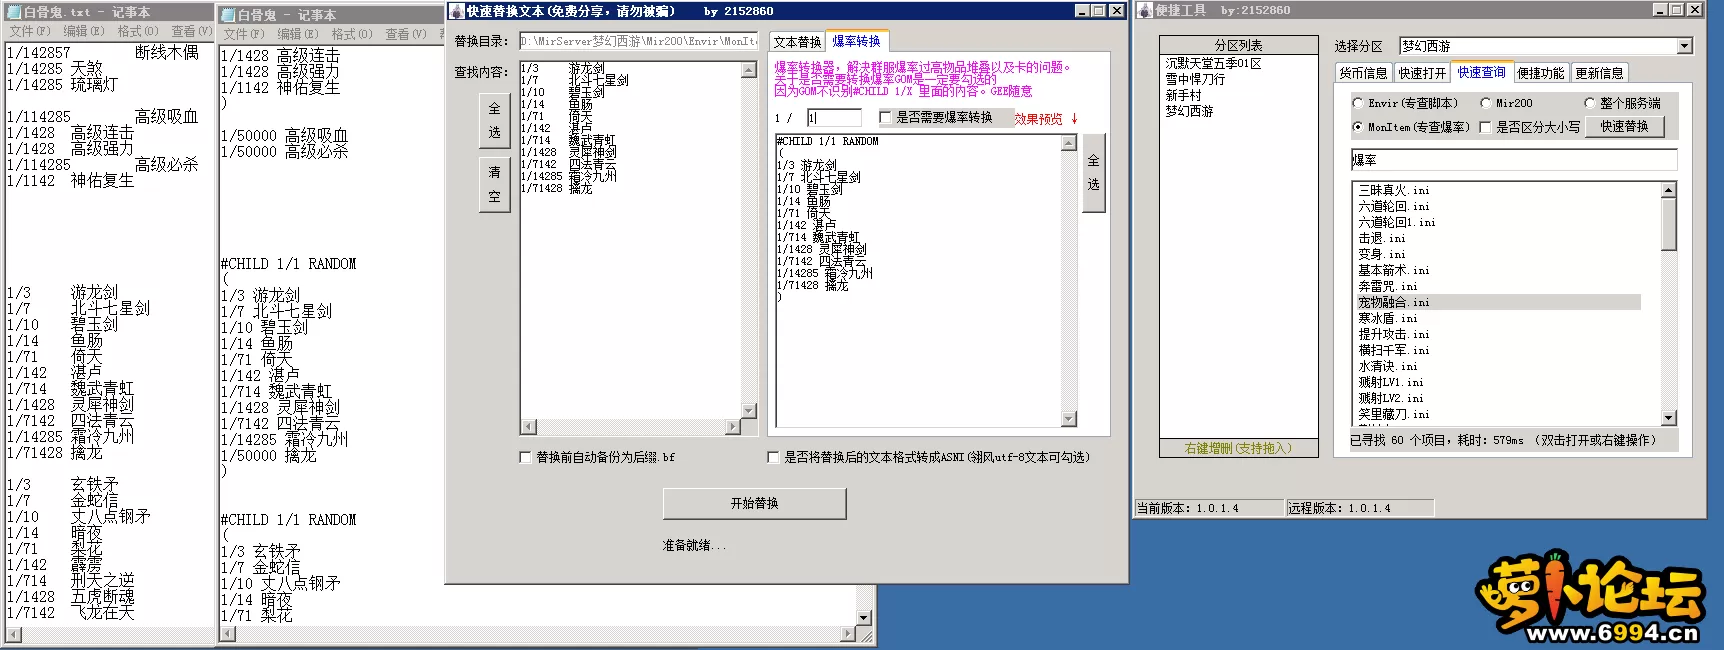Screen dimensions: 1724x650
Task: Click the 快速替换 button
Action: point(1623,127)
